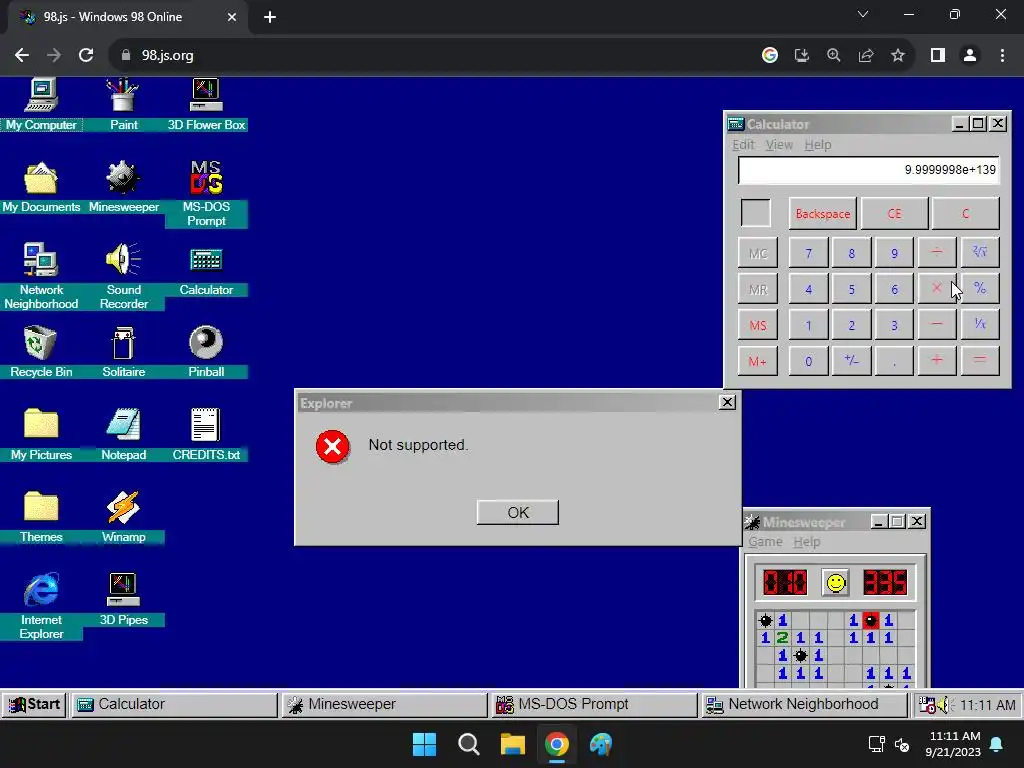Open the Calculator View menu
The height and width of the screenshot is (768, 1024).
[x=779, y=145]
